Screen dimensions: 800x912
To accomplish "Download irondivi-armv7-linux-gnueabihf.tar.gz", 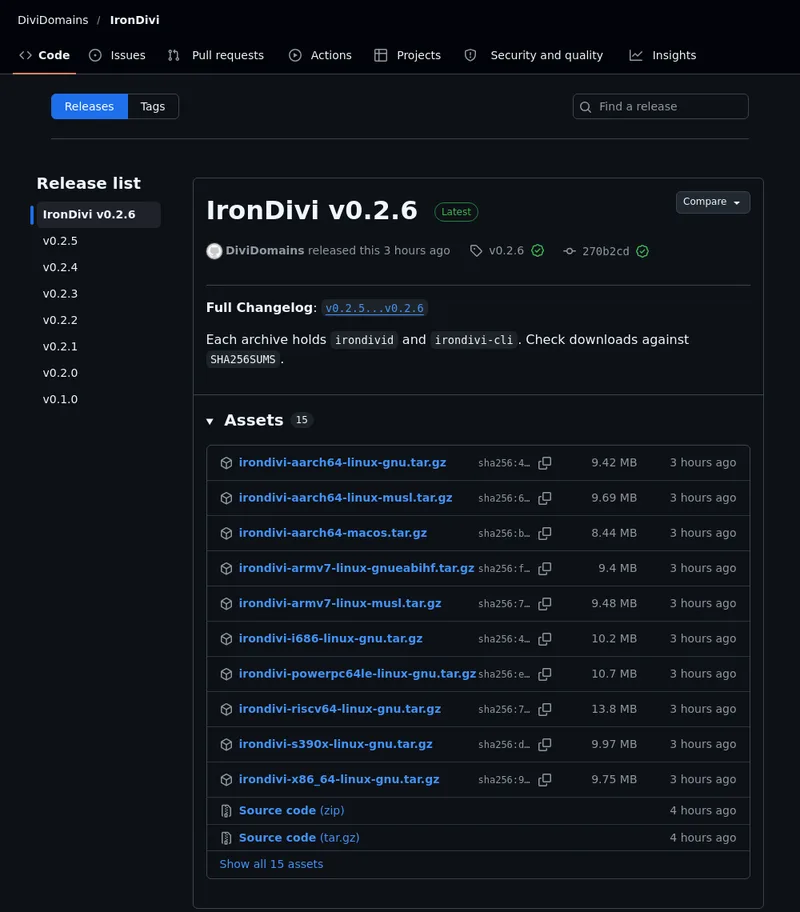I will pos(356,568).
